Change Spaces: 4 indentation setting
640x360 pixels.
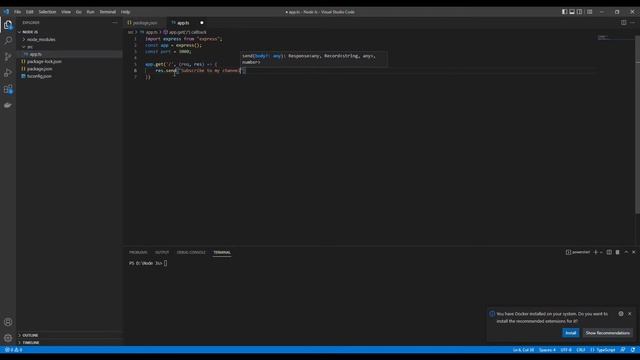tap(547, 350)
